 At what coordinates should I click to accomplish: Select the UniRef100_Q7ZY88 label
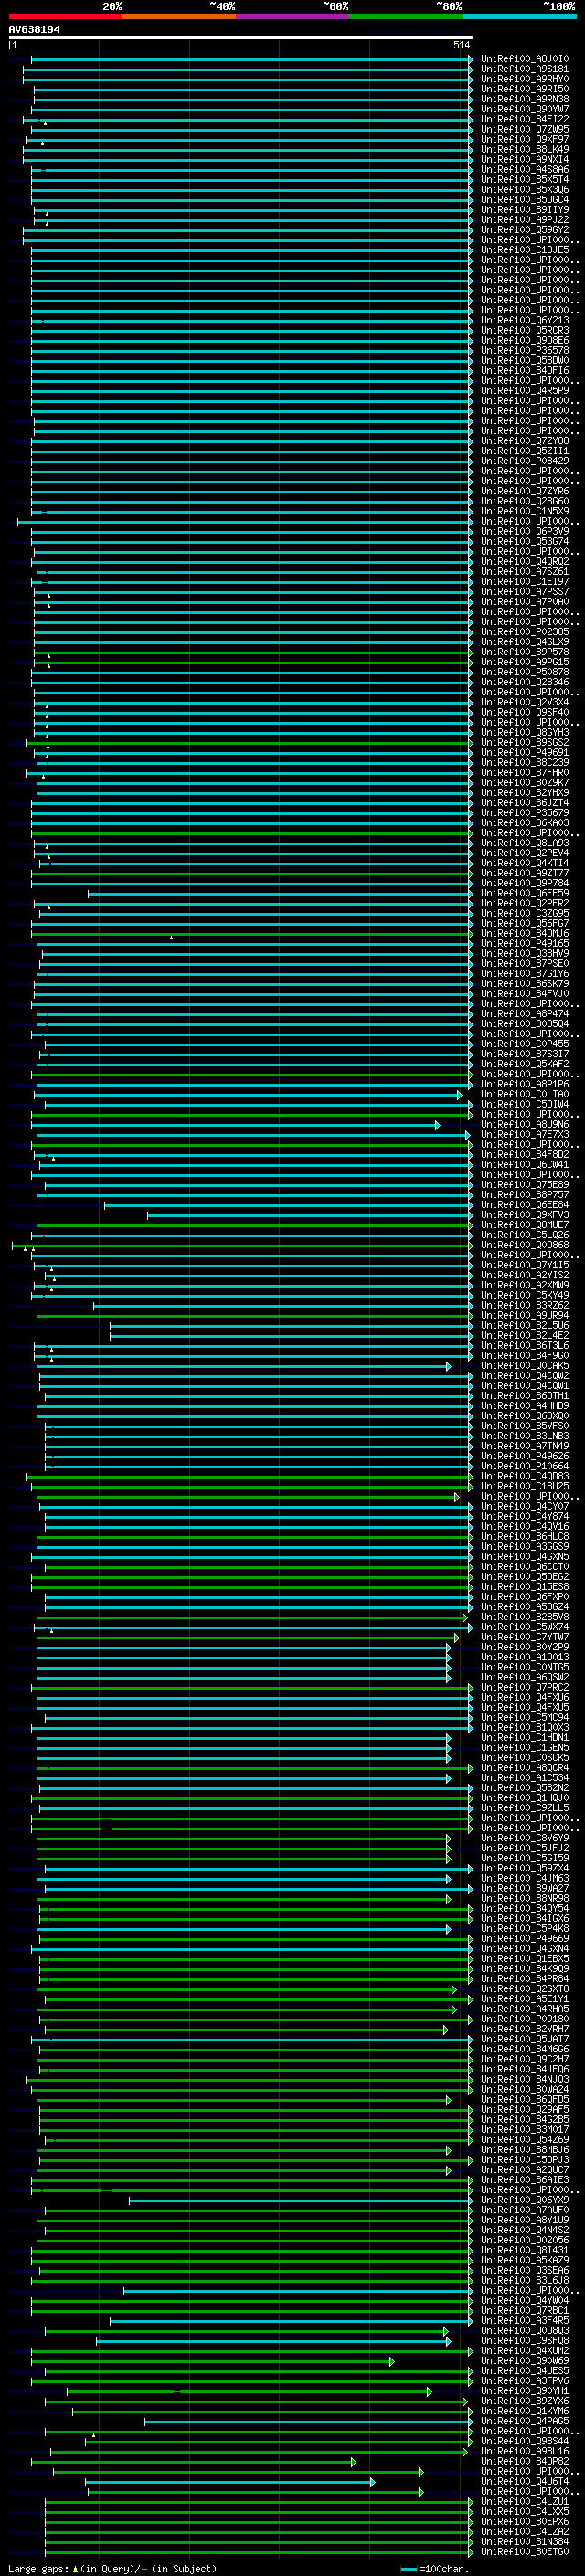(525, 441)
